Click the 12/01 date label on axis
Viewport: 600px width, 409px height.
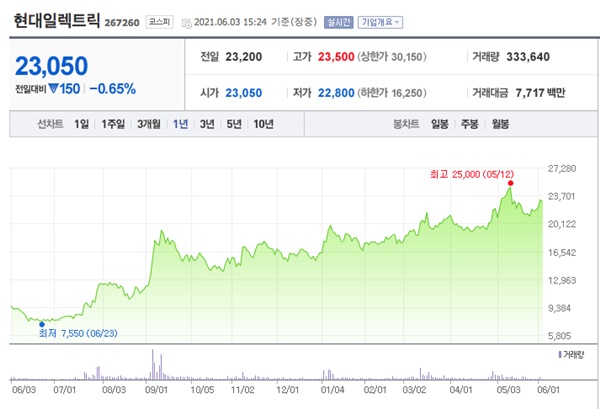(287, 390)
